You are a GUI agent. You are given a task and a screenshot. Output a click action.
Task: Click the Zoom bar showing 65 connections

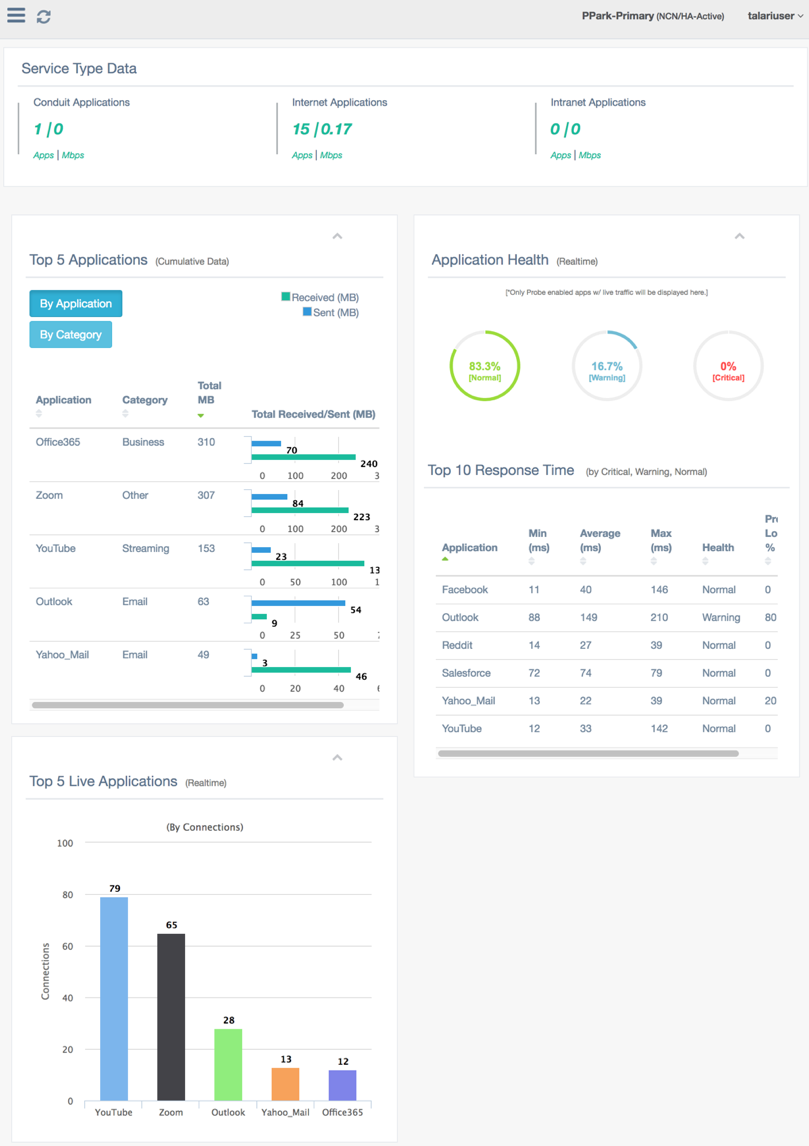point(171,1017)
